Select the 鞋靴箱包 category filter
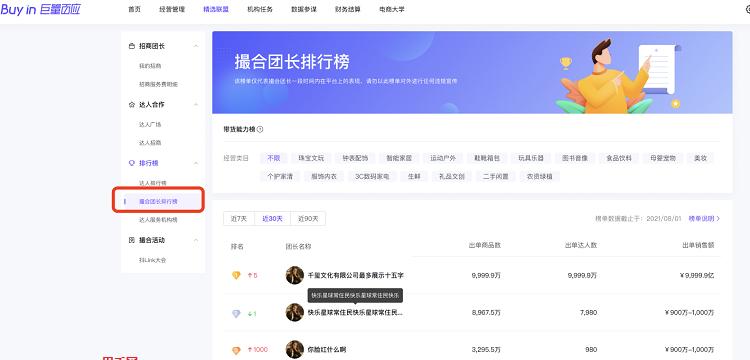The height and width of the screenshot is (360, 750). click(487, 158)
